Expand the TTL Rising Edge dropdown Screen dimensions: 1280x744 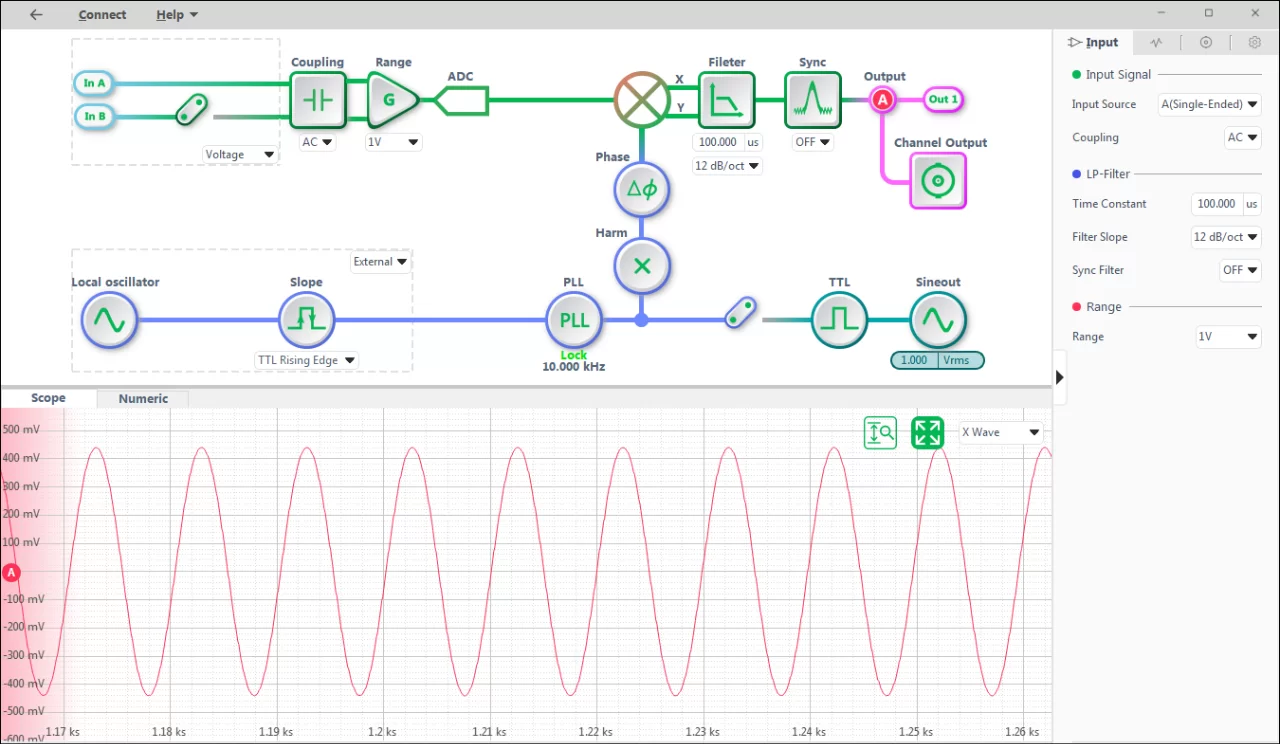pos(307,360)
